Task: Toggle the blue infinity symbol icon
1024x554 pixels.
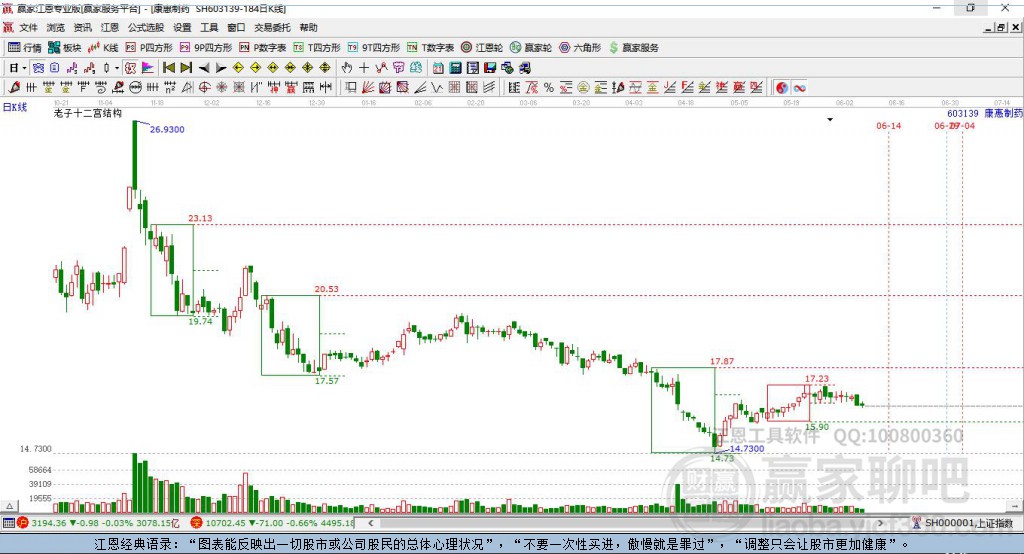Action: (x=799, y=88)
